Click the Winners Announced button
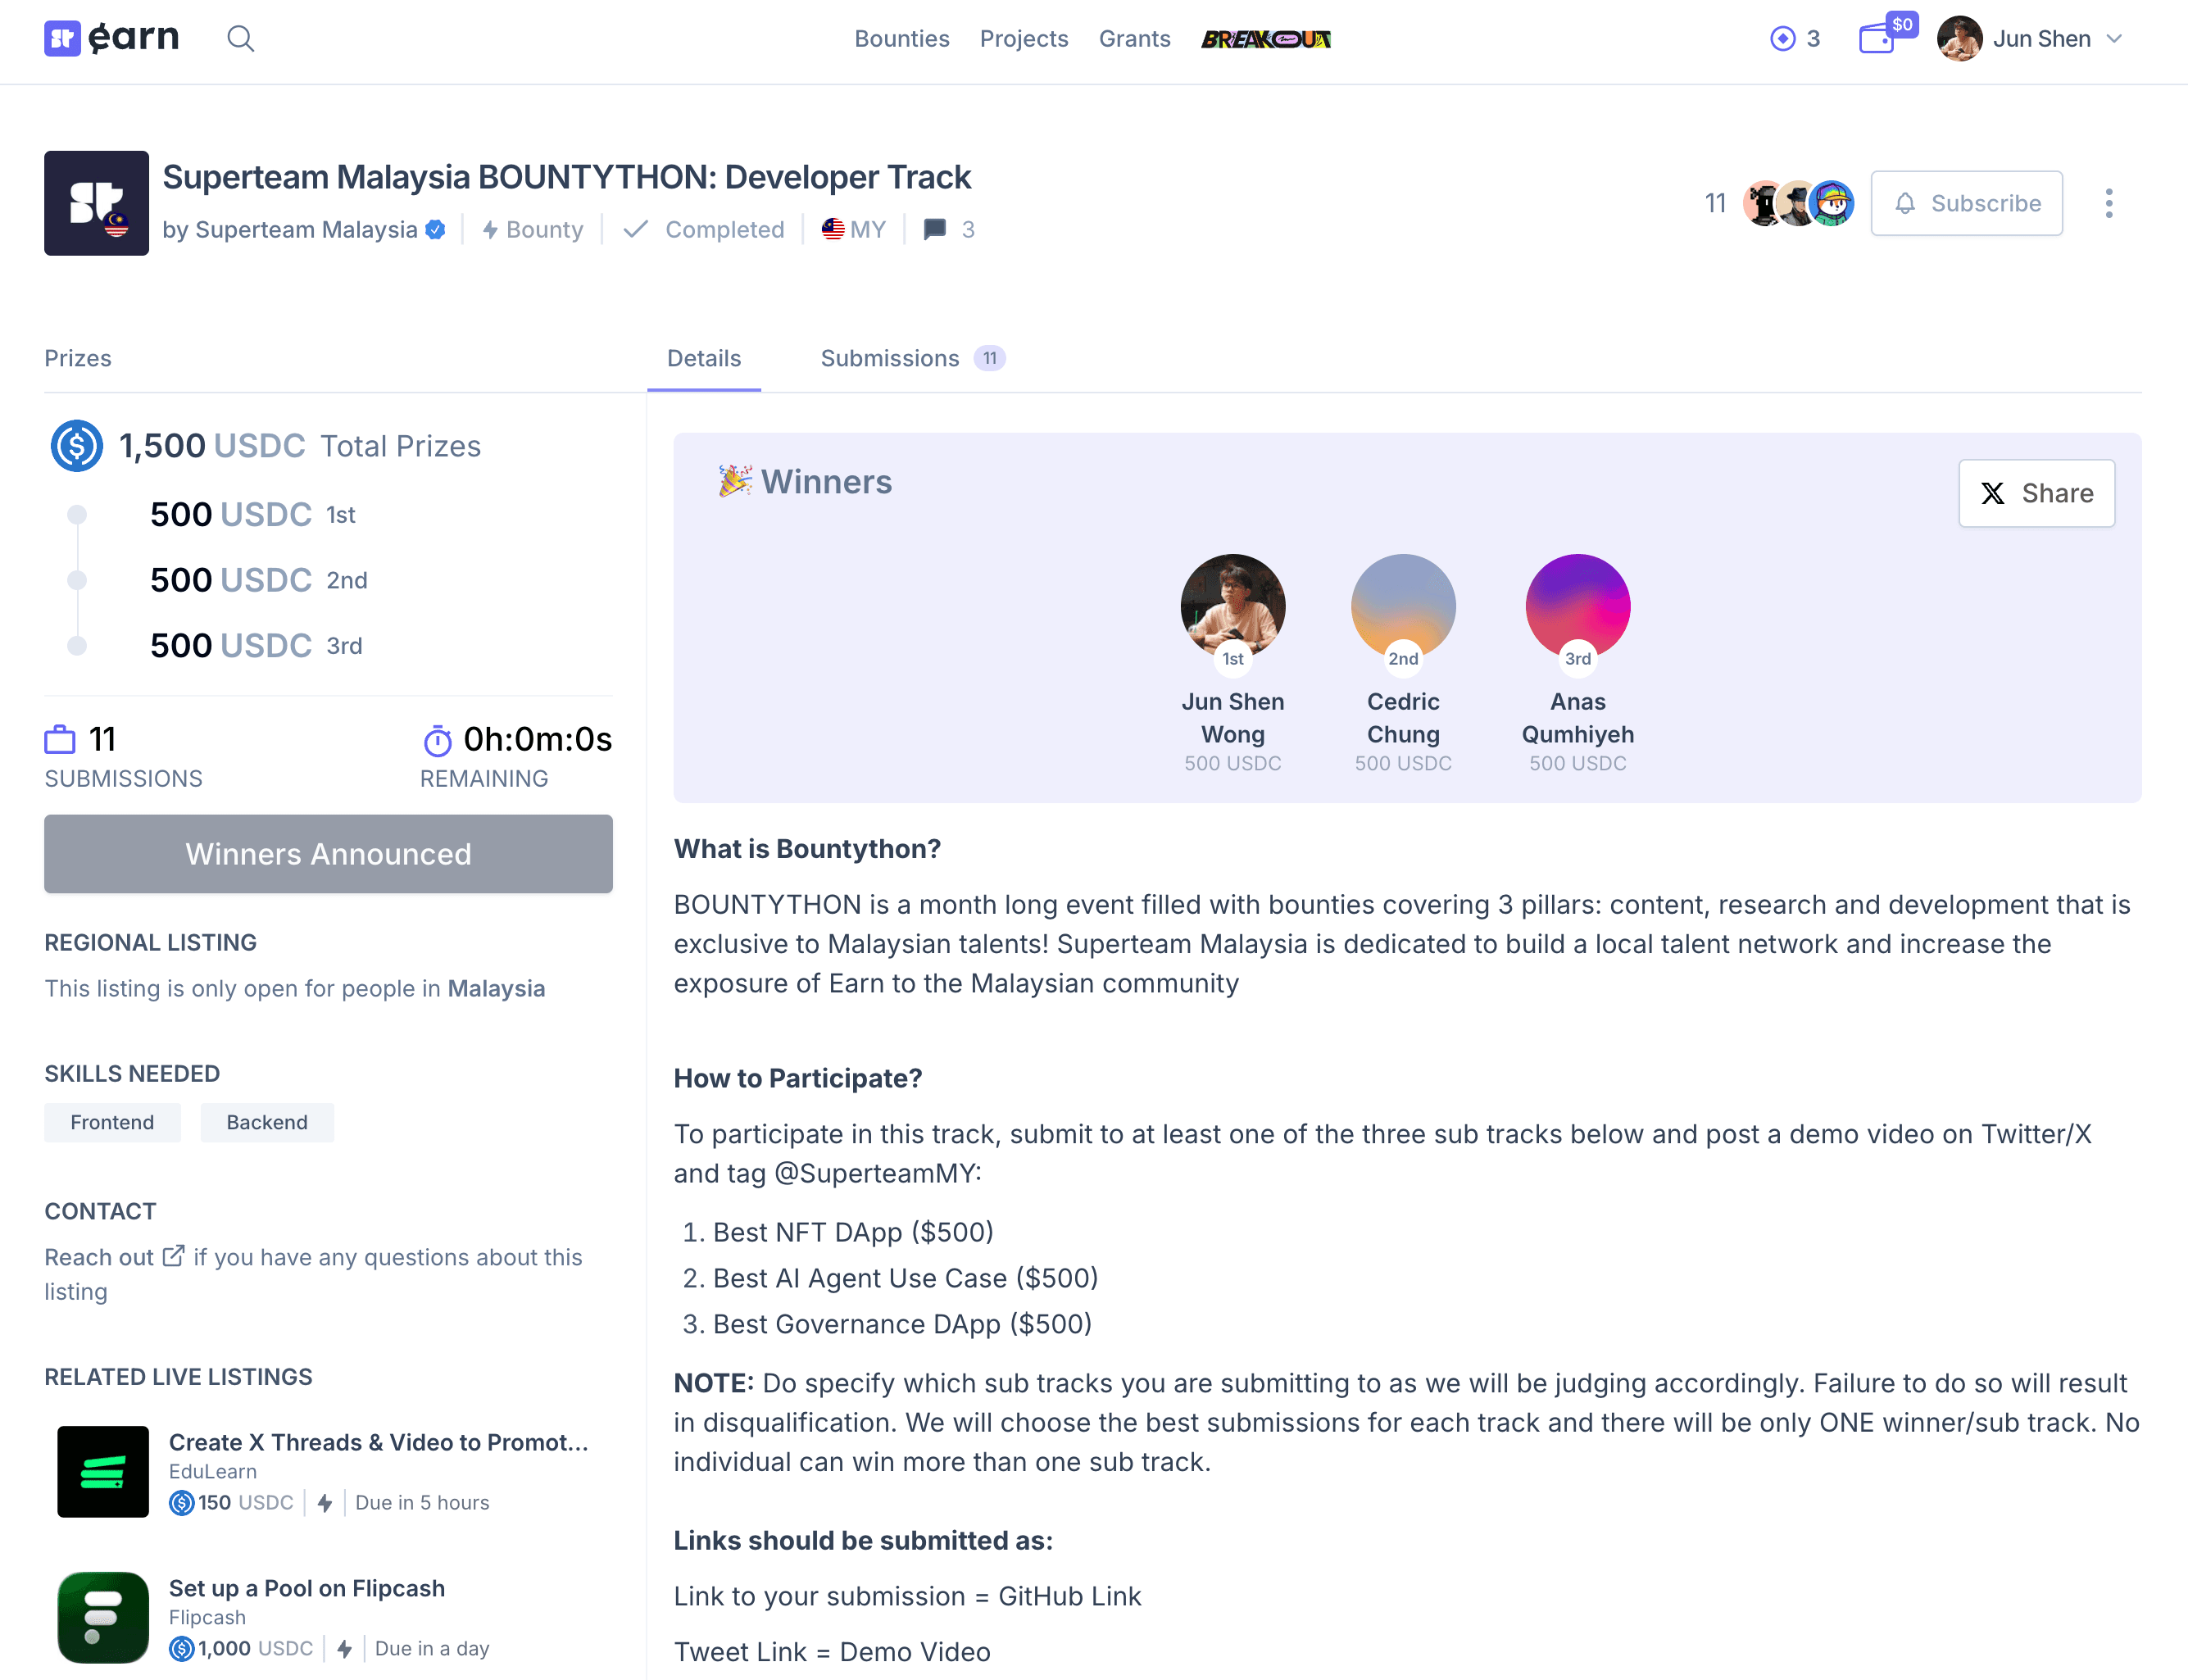This screenshot has width=2188, height=1680. [x=328, y=853]
